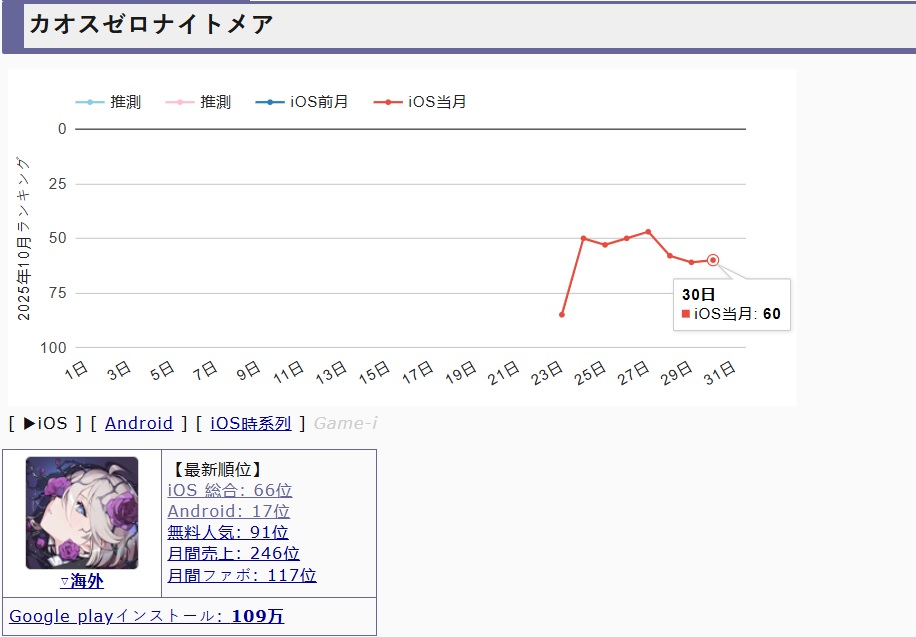
Task: Click the 100 y-axis label
Action: tap(53, 348)
